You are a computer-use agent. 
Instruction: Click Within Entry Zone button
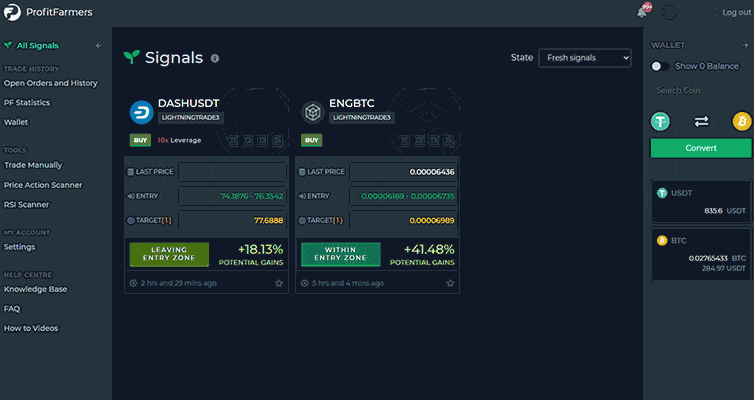click(340, 254)
